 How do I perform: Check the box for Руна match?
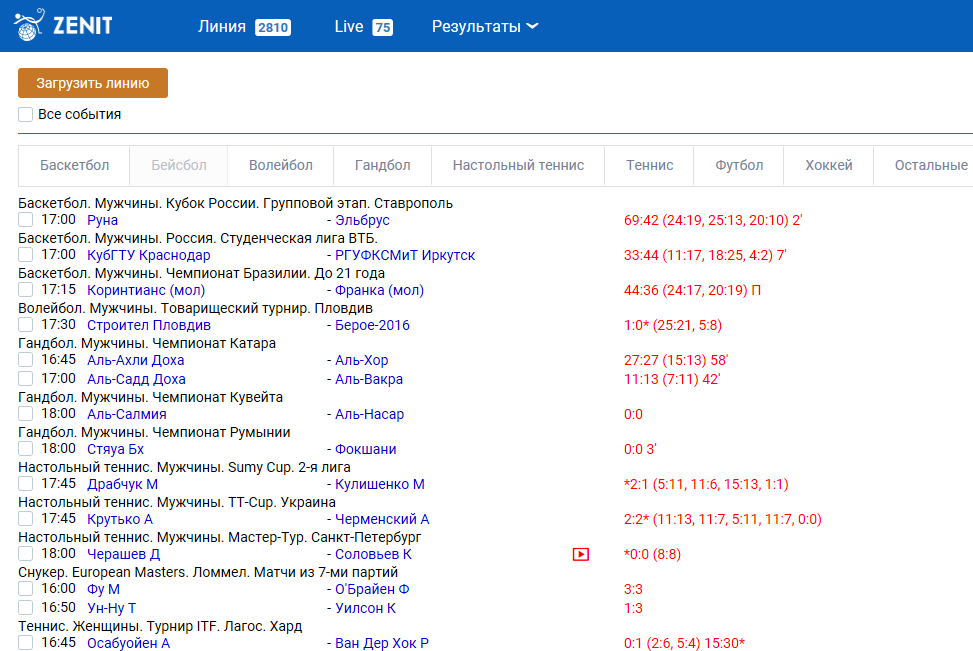tap(25, 220)
